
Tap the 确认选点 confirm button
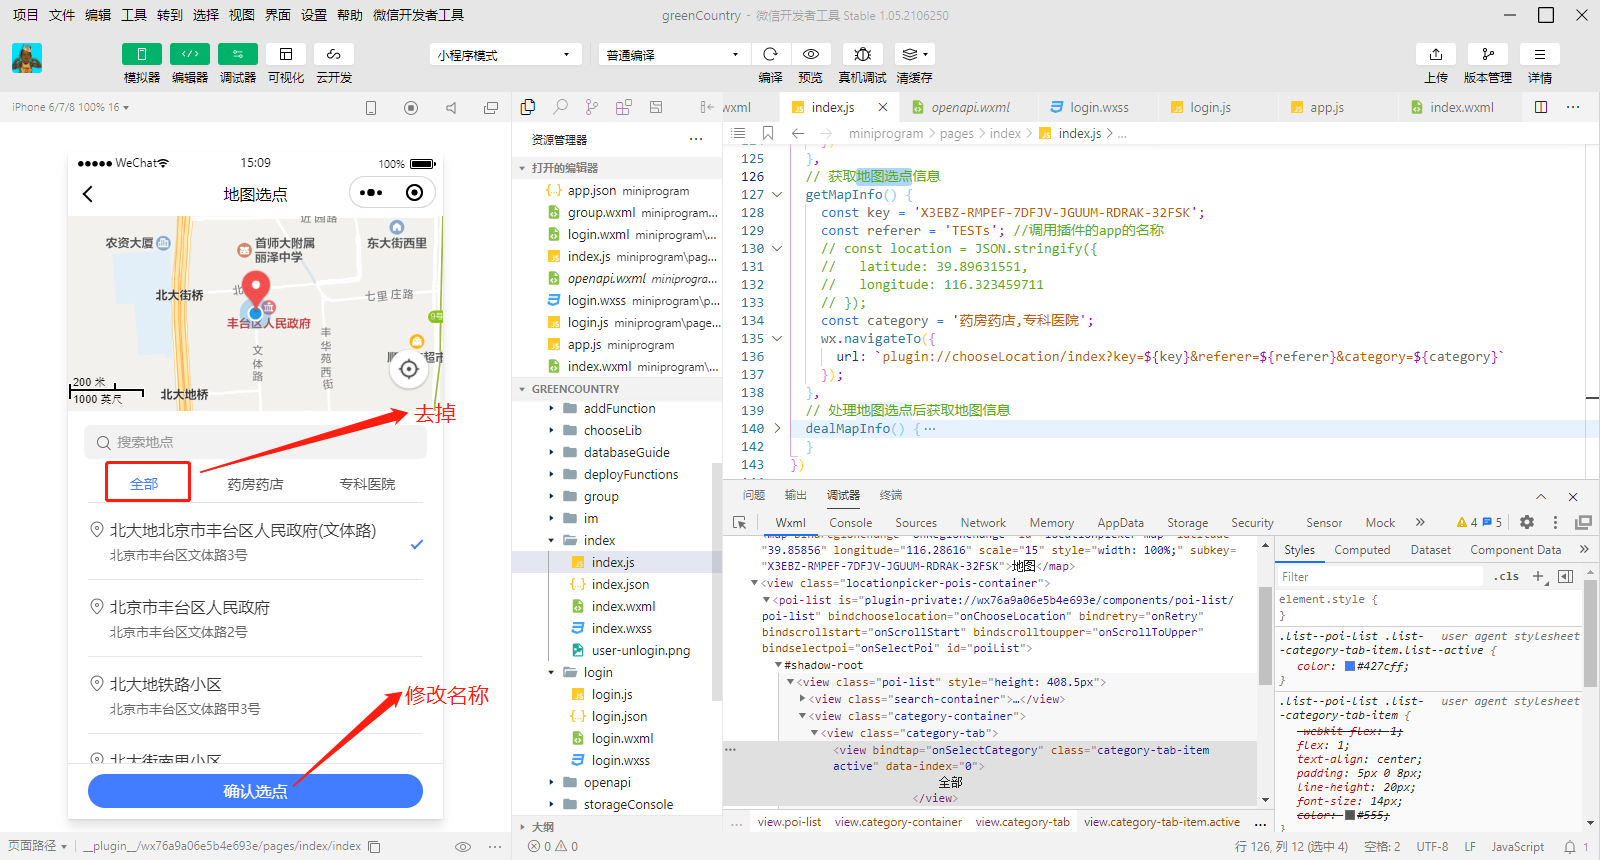click(255, 791)
